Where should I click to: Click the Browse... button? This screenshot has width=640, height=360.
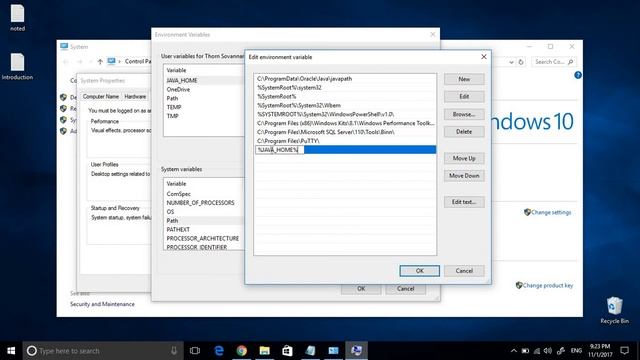(464, 114)
